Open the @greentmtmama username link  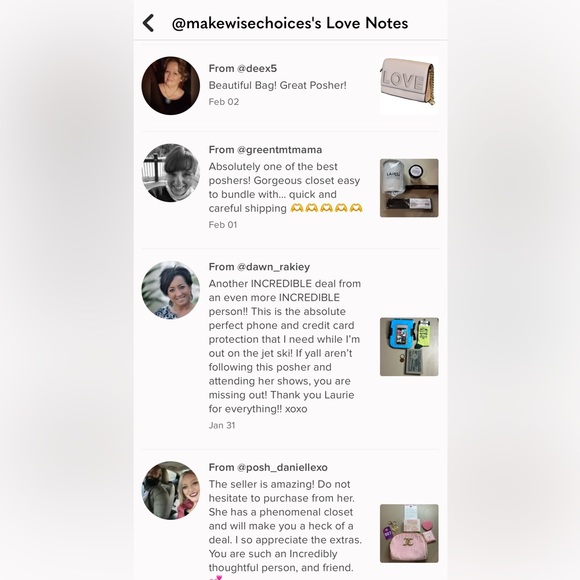tap(279, 150)
